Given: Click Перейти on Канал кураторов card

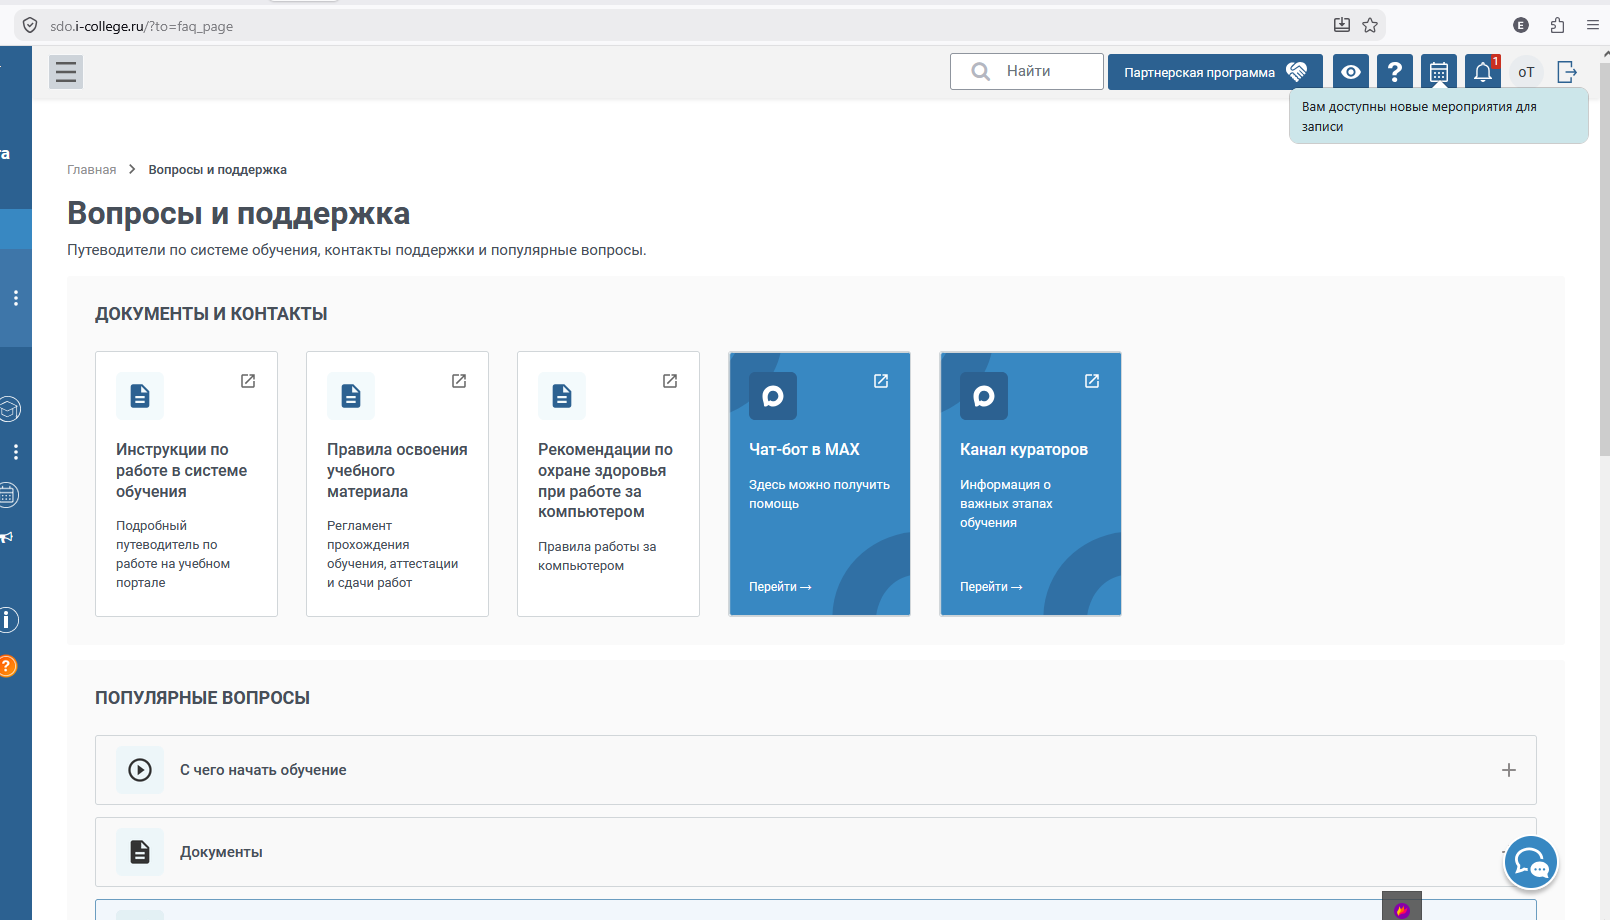Looking at the screenshot, I should click(991, 587).
